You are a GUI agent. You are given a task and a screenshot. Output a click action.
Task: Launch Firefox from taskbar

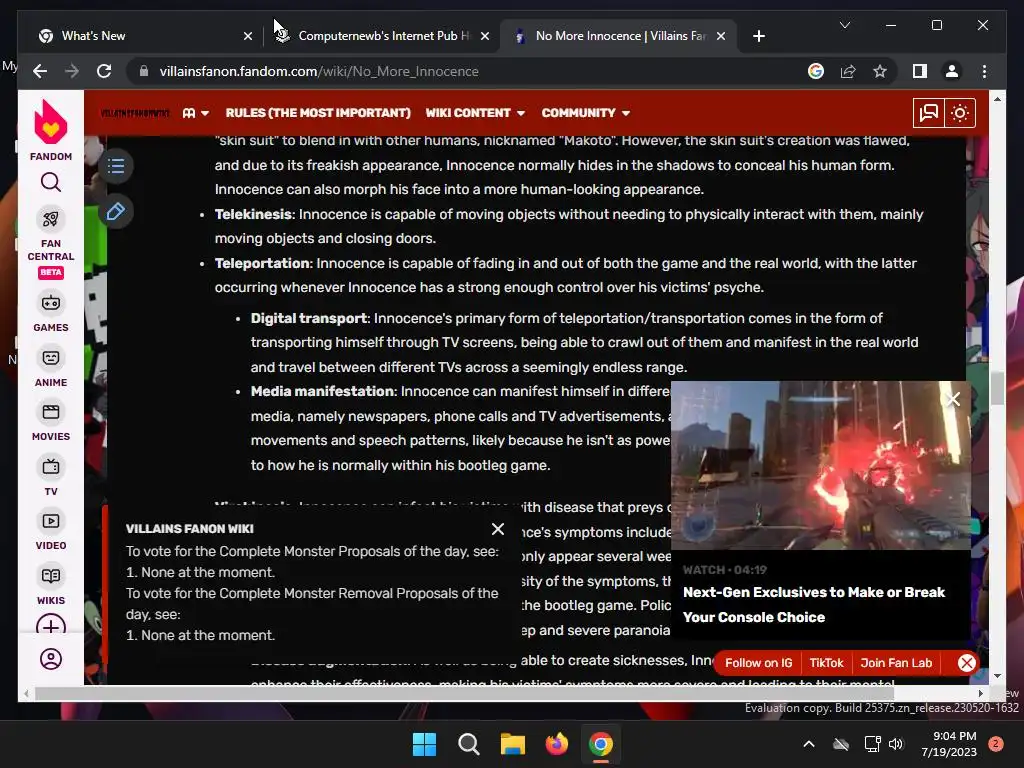556,744
